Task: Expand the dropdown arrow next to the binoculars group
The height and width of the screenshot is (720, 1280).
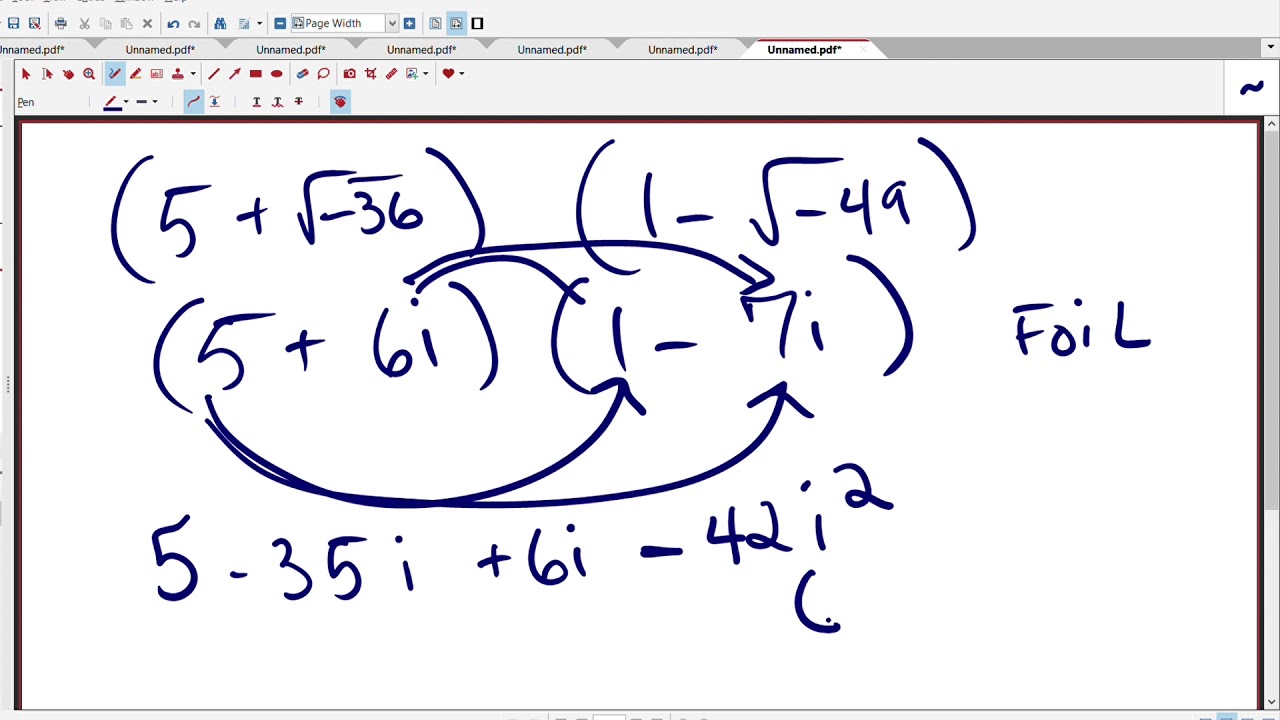Action: [260, 23]
